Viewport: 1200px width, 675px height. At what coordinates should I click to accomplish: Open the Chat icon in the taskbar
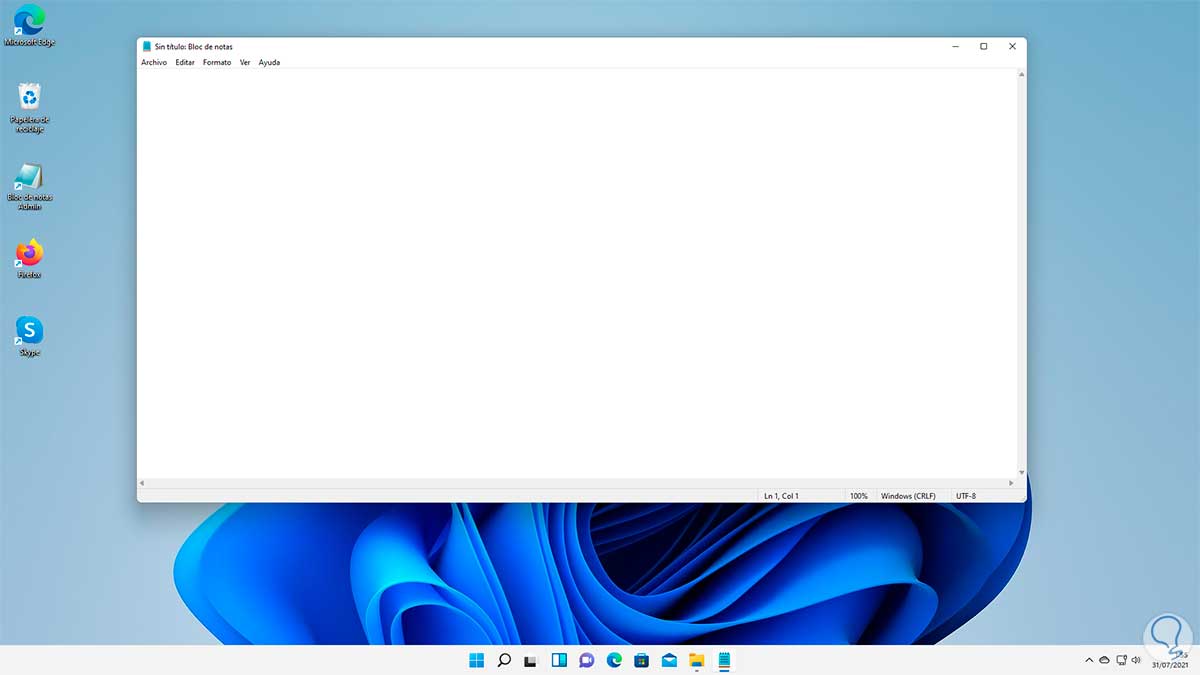(x=586, y=660)
